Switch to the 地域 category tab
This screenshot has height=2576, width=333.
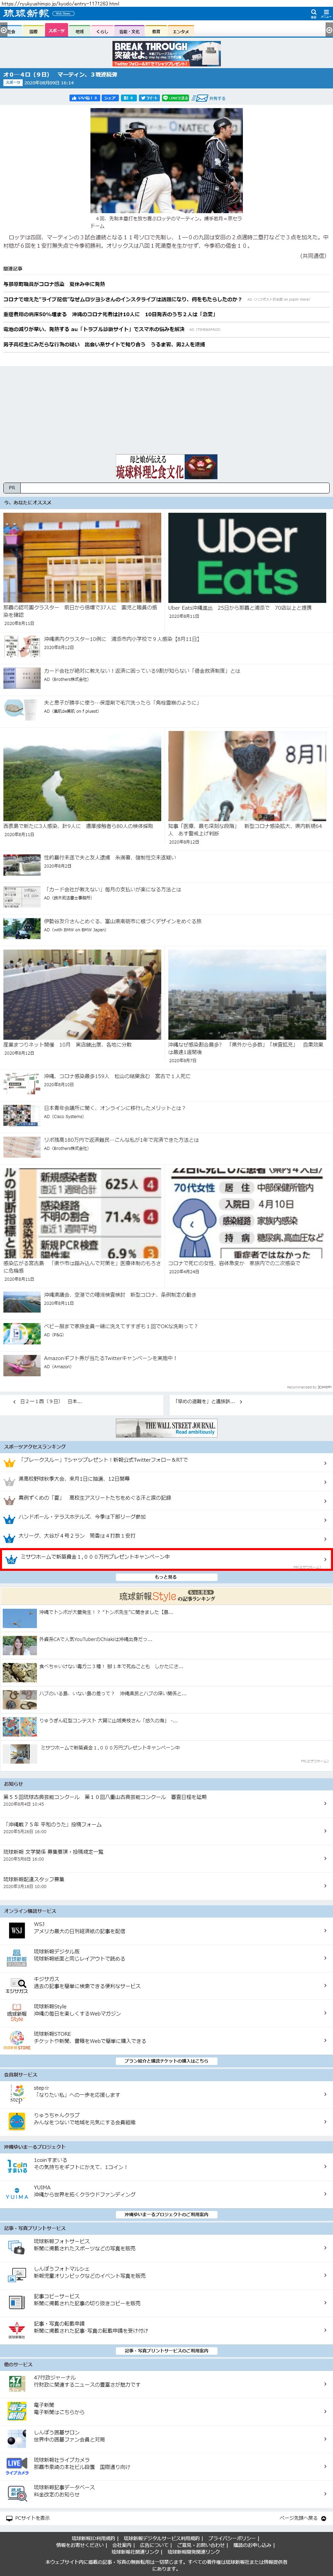[80, 31]
